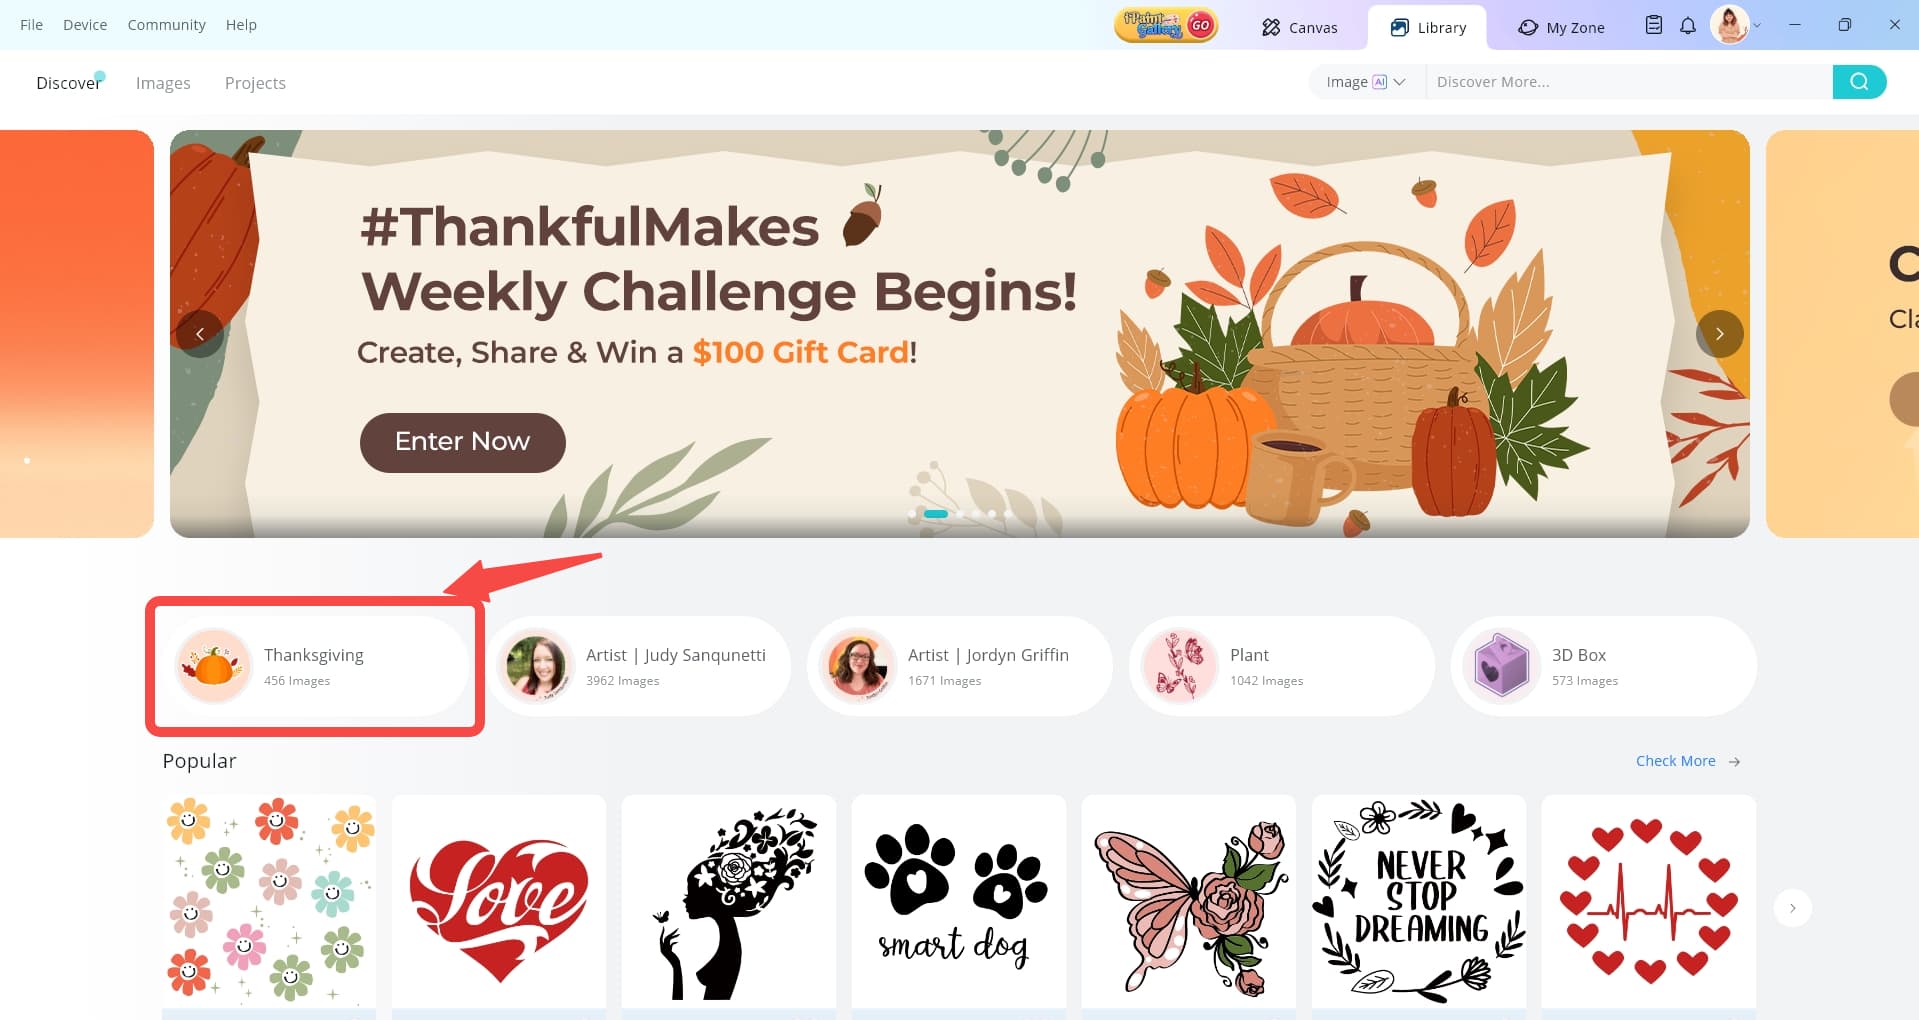
Task: Open the 3D Box category
Action: coord(1604,666)
